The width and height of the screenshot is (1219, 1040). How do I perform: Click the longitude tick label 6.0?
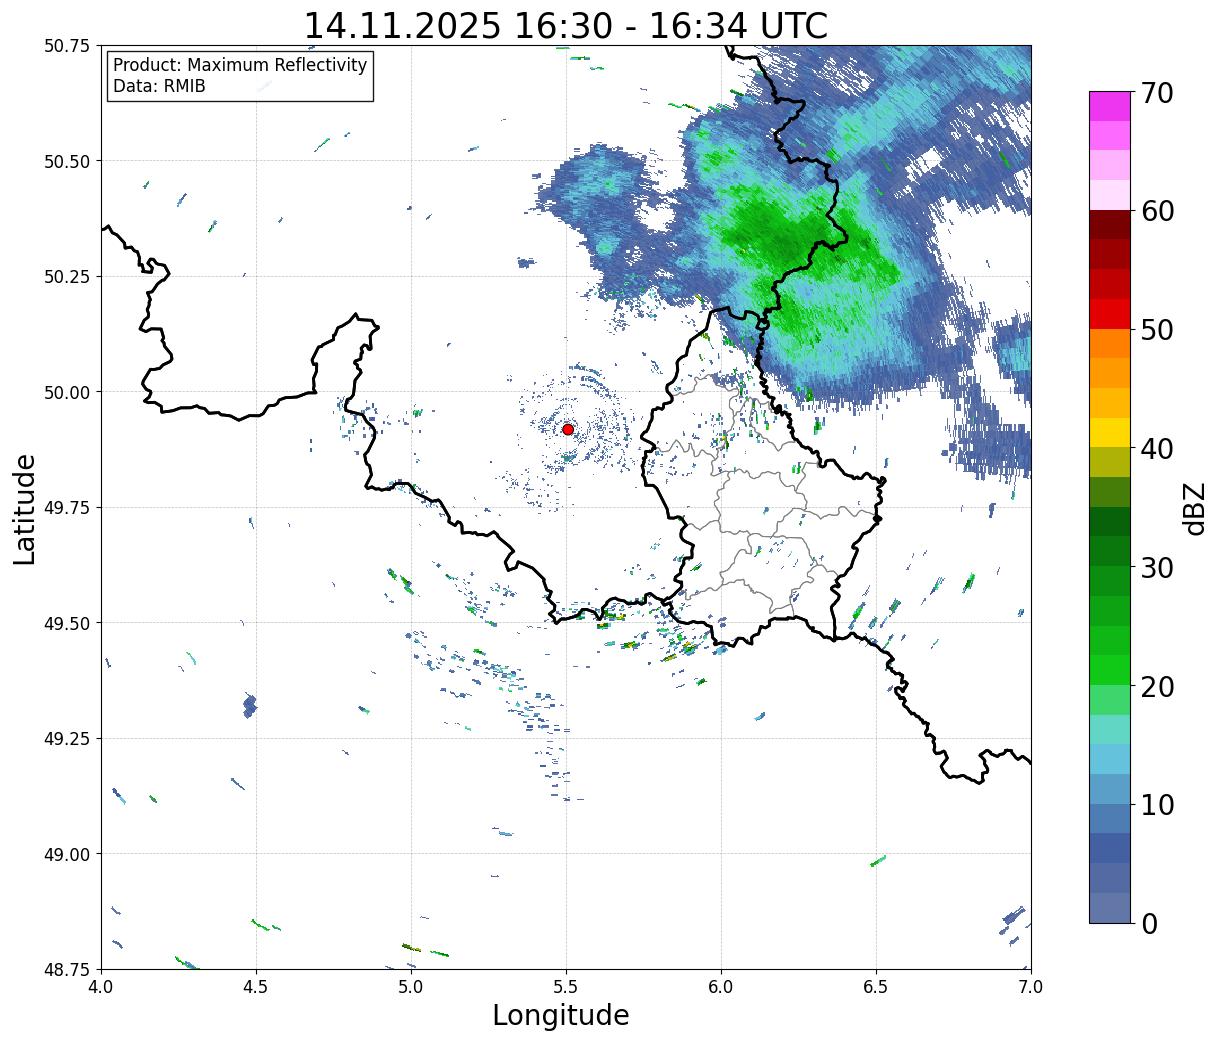[721, 987]
